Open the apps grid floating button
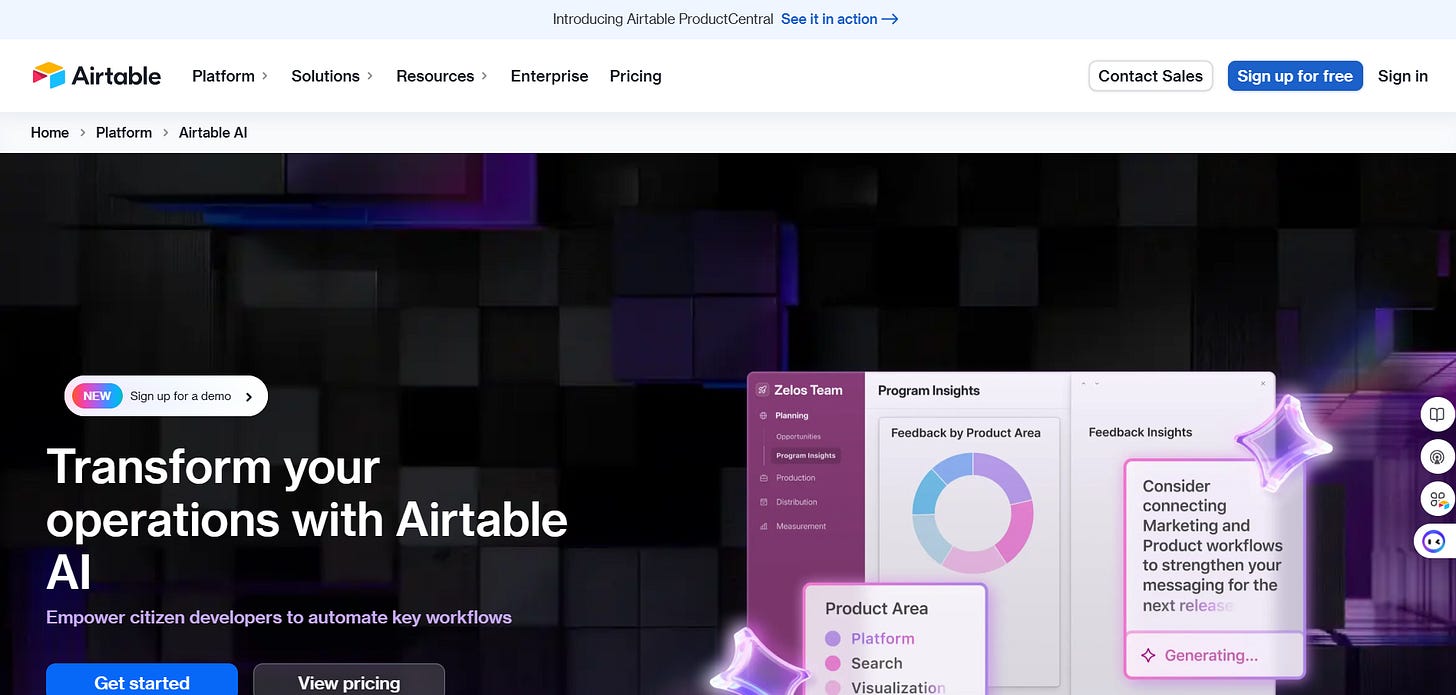 point(1437,499)
